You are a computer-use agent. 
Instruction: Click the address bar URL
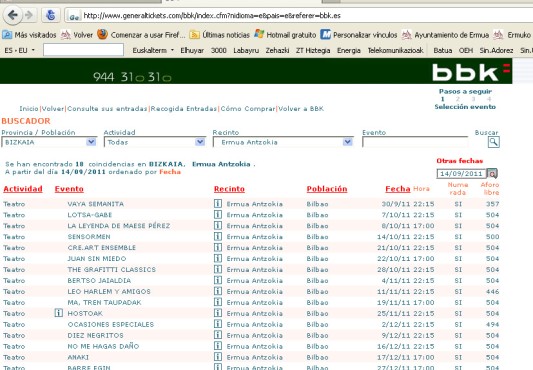coord(212,16)
